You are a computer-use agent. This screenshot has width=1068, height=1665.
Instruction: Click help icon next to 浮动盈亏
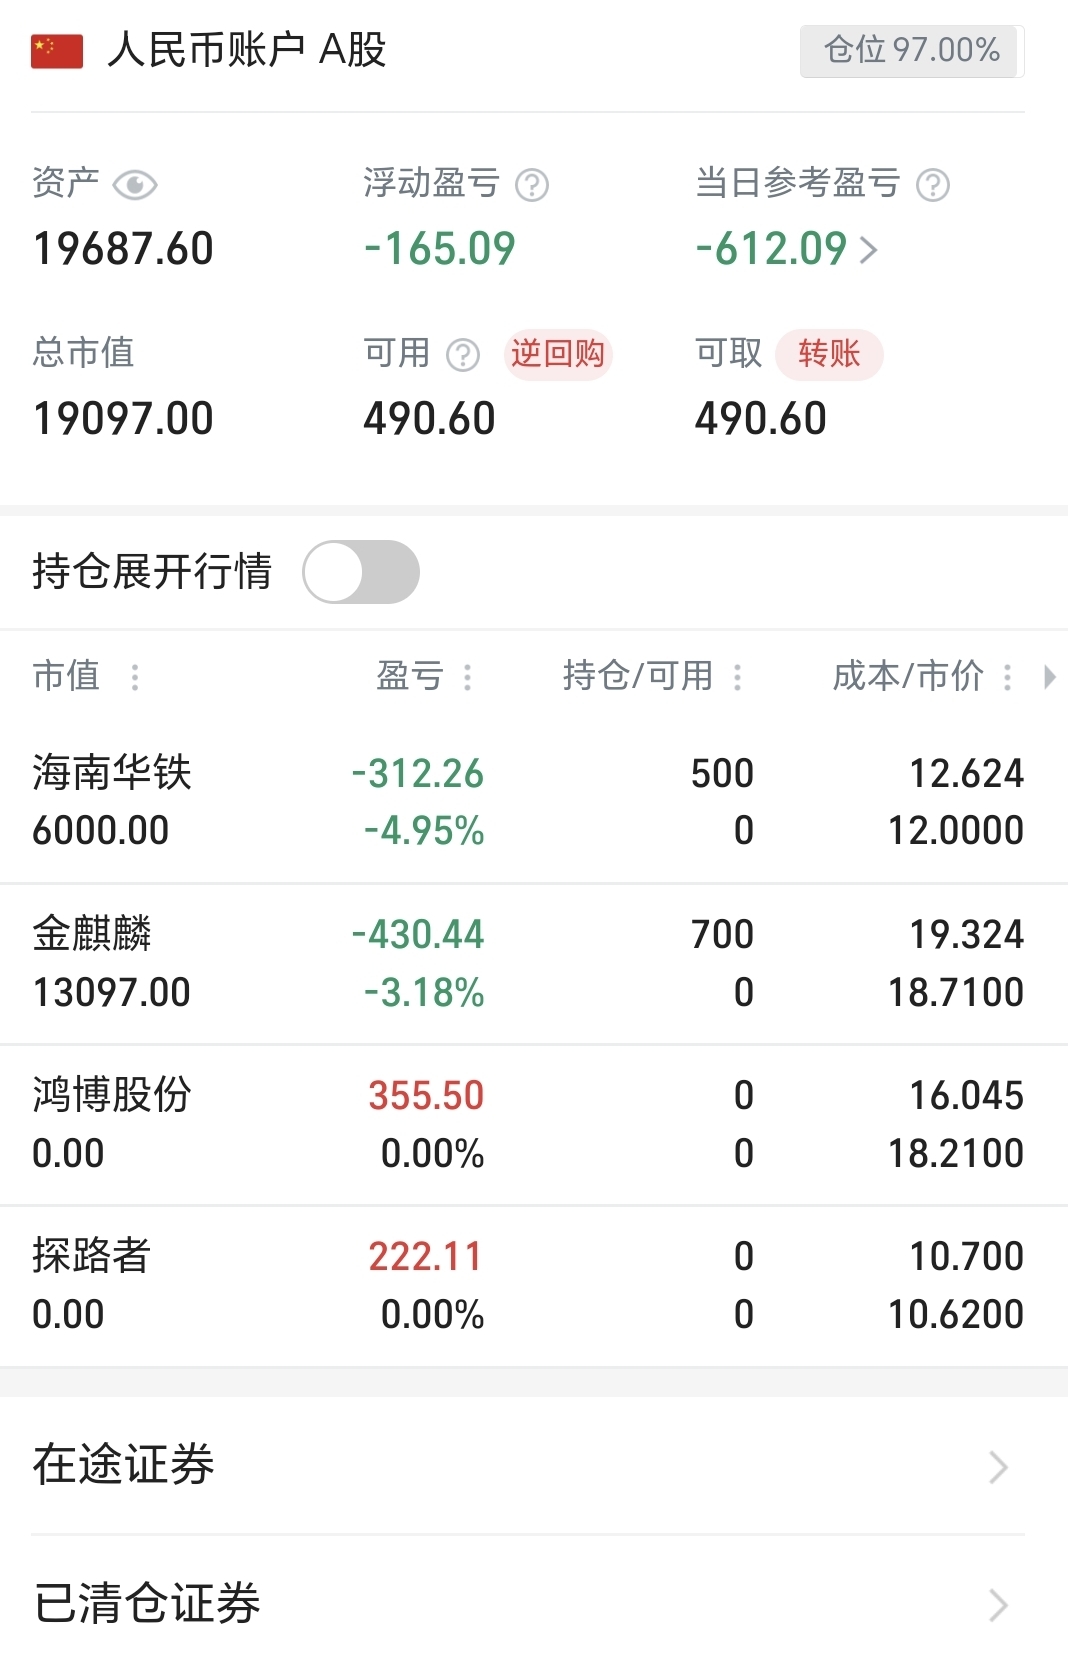coord(532,185)
